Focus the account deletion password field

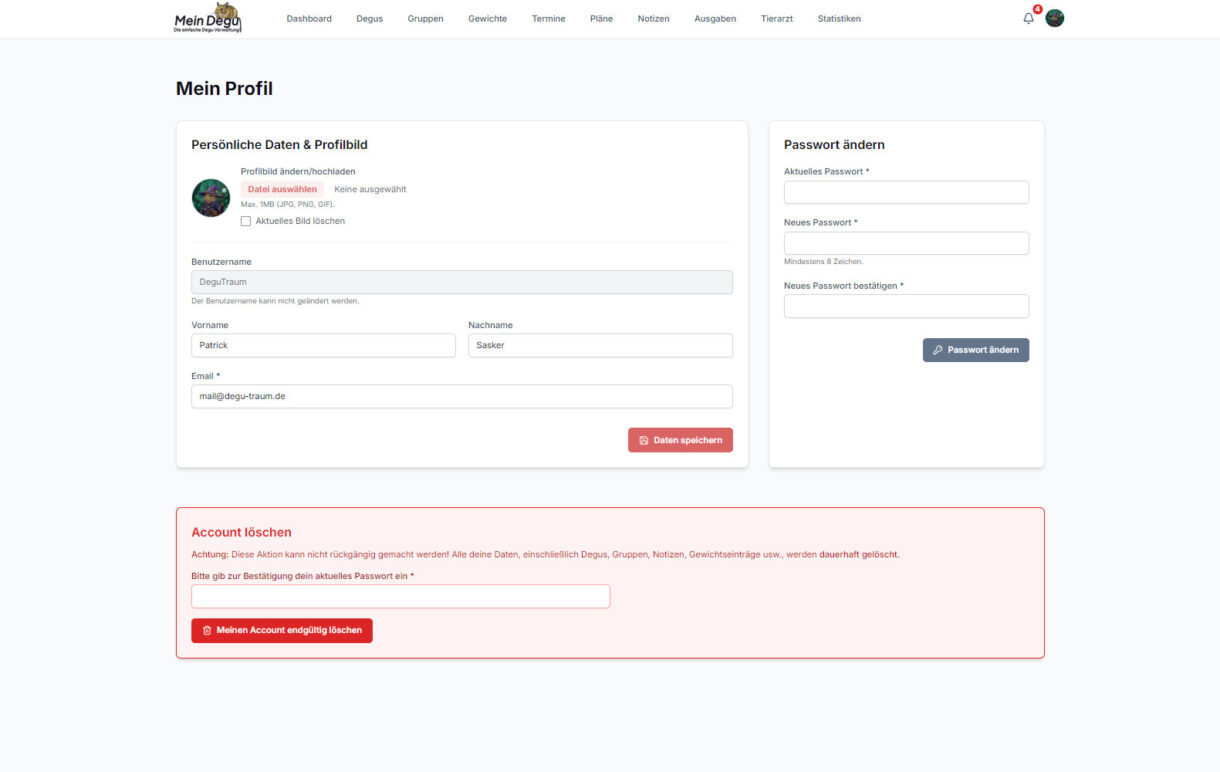coord(400,596)
